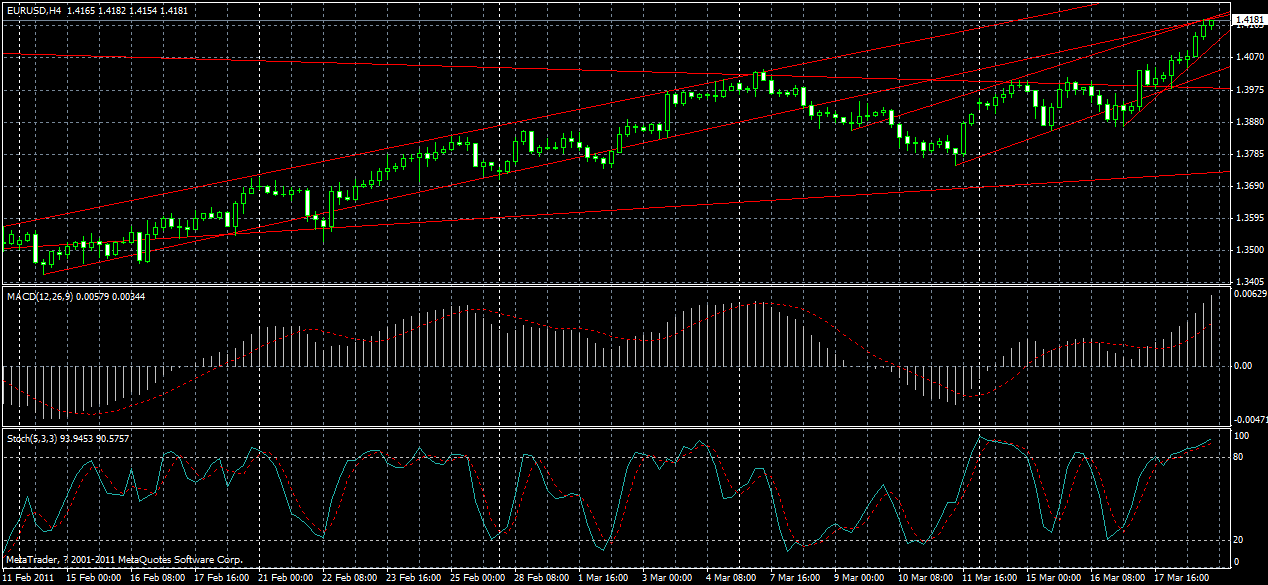The image size is (1268, 585).
Task: Click the 0.00 level label in MACD panel
Action: click(1240, 366)
